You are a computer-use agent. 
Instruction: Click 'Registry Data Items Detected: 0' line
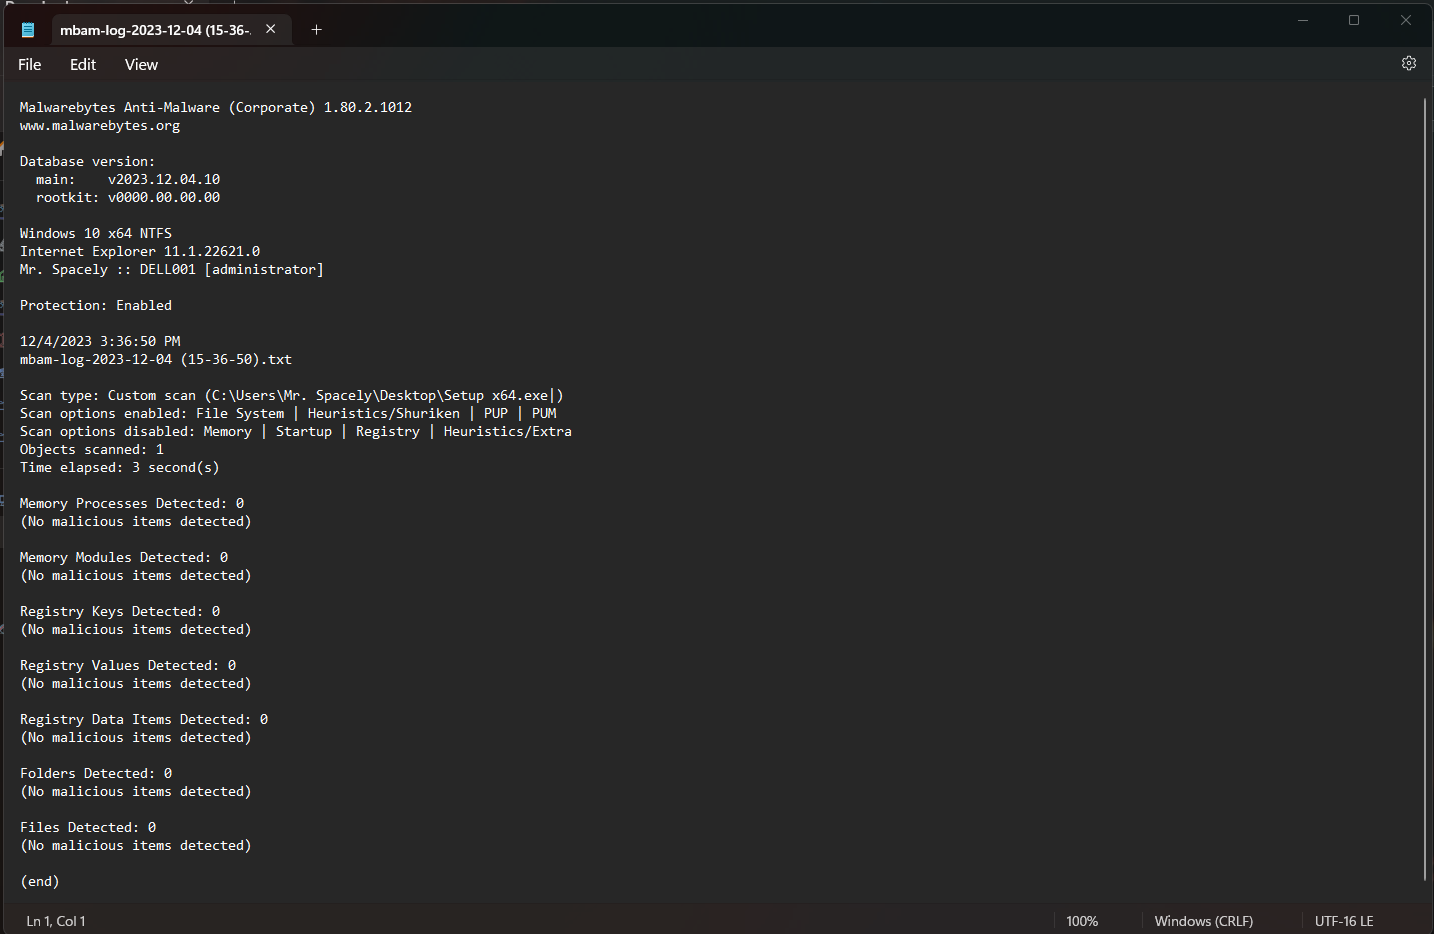click(x=144, y=719)
